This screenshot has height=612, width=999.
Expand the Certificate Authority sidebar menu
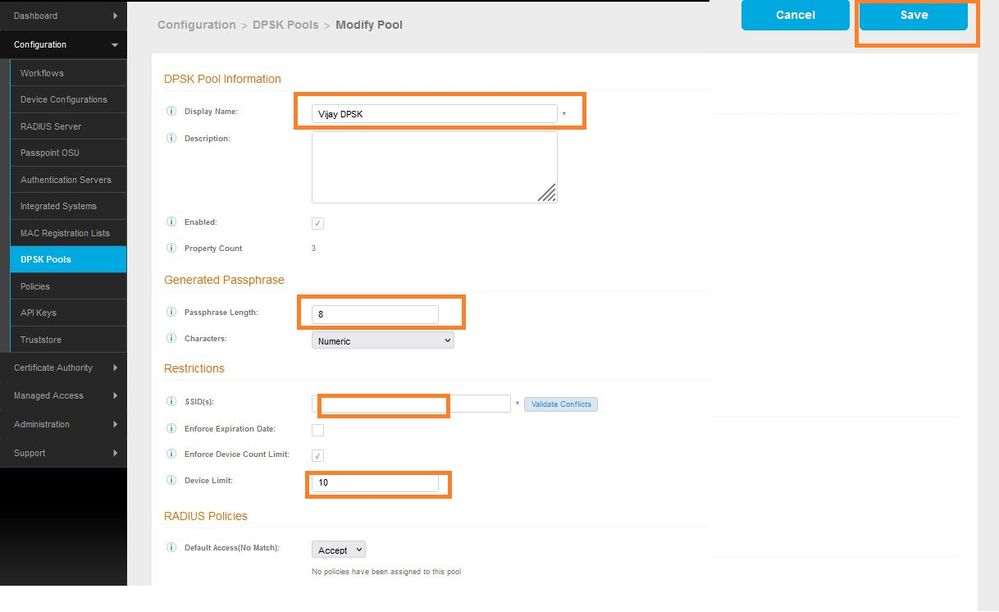click(x=63, y=368)
